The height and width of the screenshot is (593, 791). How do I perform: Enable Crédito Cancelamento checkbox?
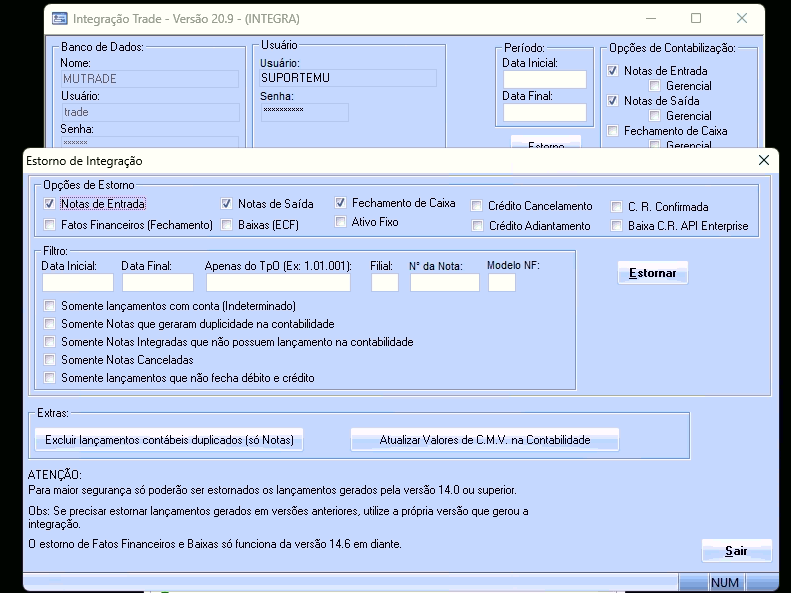[x=477, y=206]
